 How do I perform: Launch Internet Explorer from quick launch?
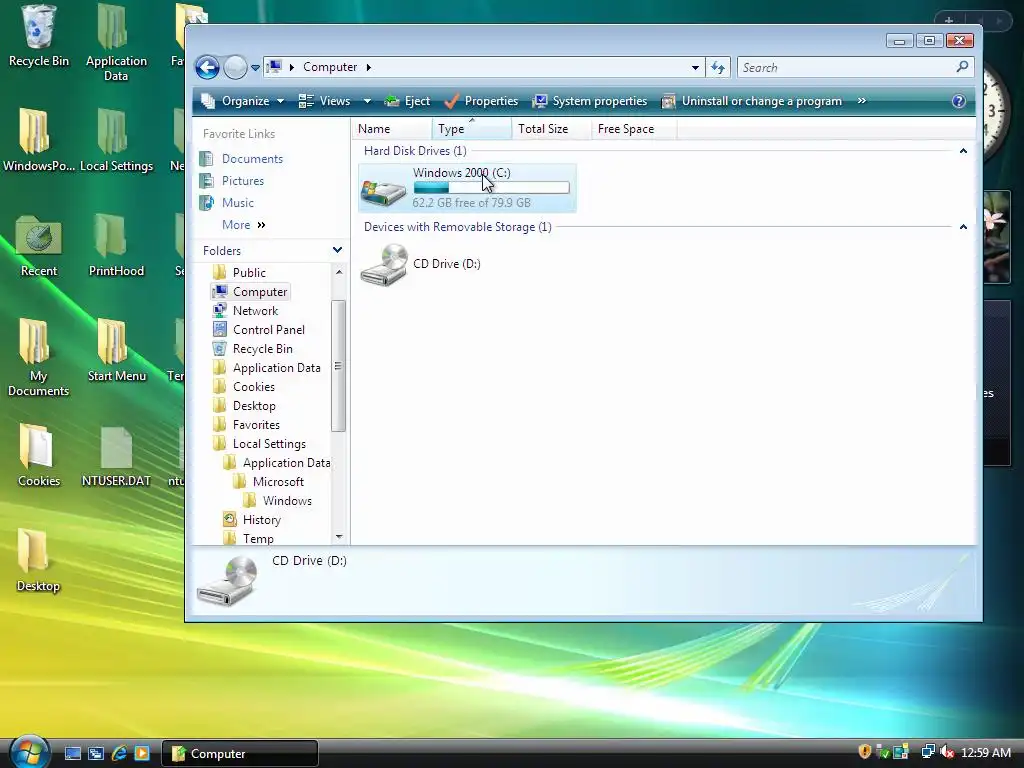pos(119,754)
